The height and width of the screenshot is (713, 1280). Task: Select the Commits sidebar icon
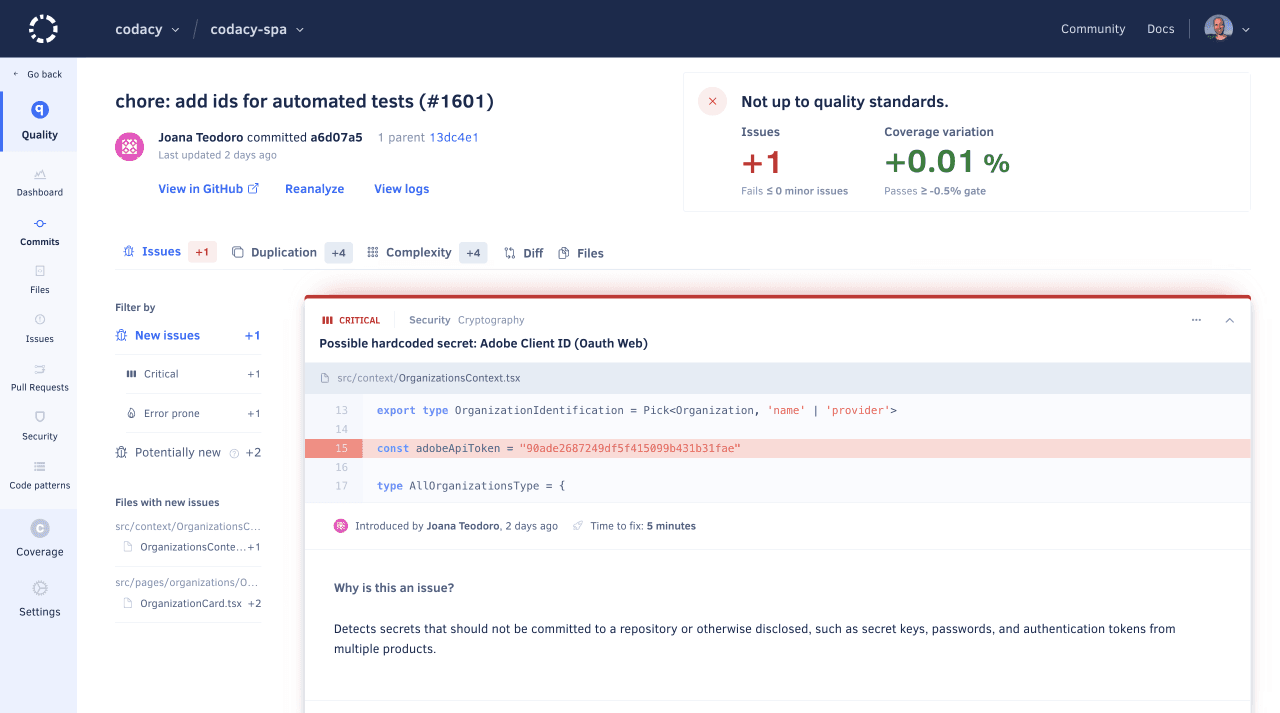39,231
